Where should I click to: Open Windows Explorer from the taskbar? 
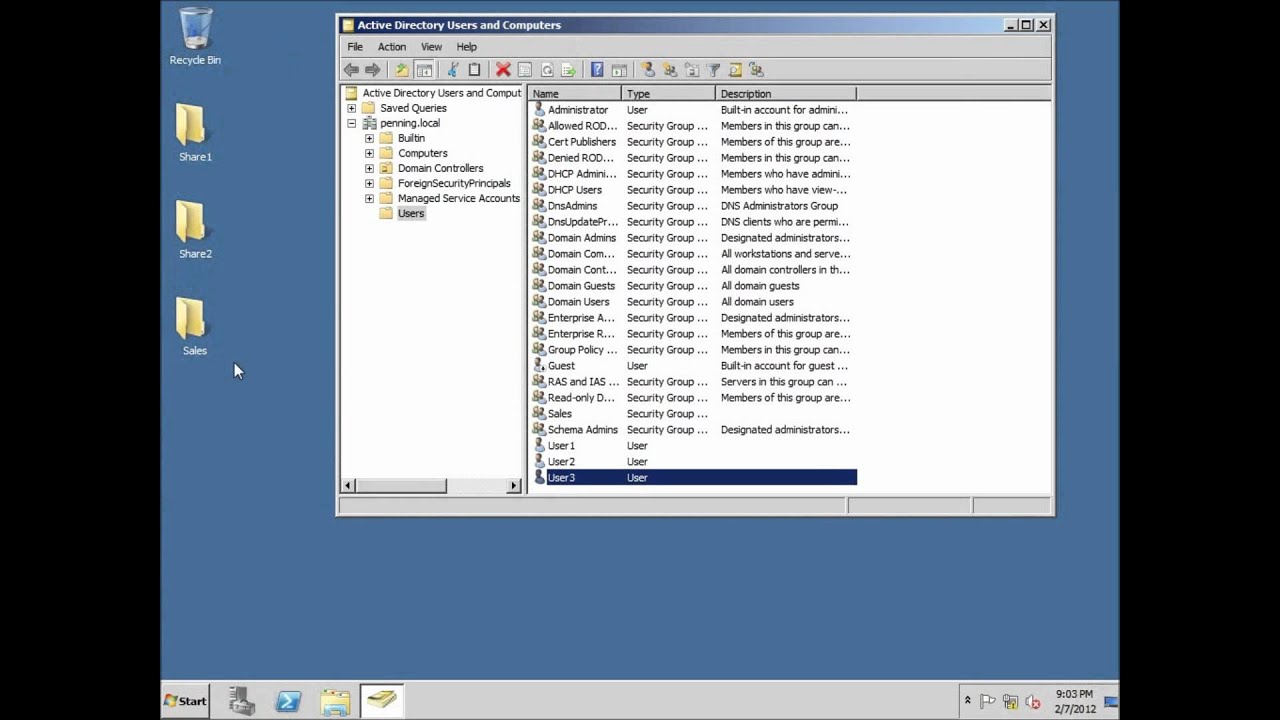point(335,701)
